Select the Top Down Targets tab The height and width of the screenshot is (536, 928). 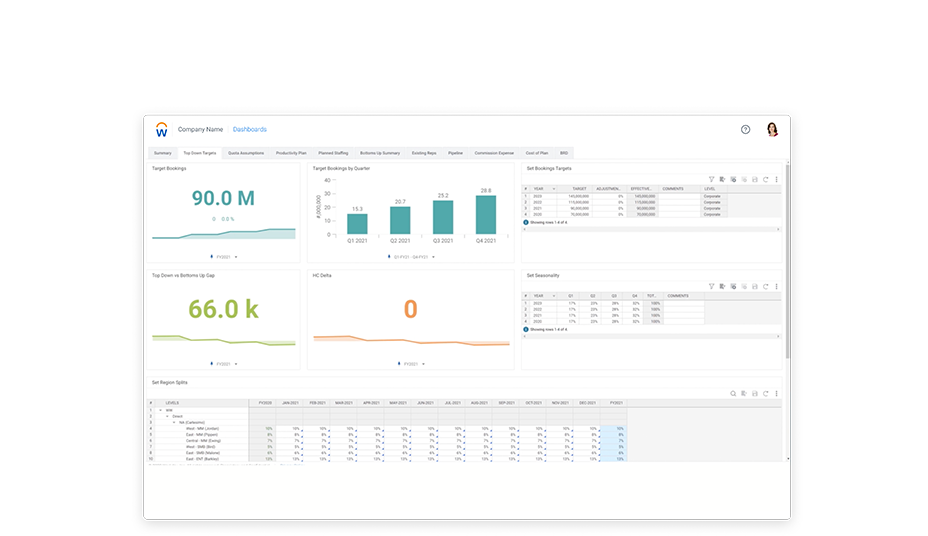199,153
